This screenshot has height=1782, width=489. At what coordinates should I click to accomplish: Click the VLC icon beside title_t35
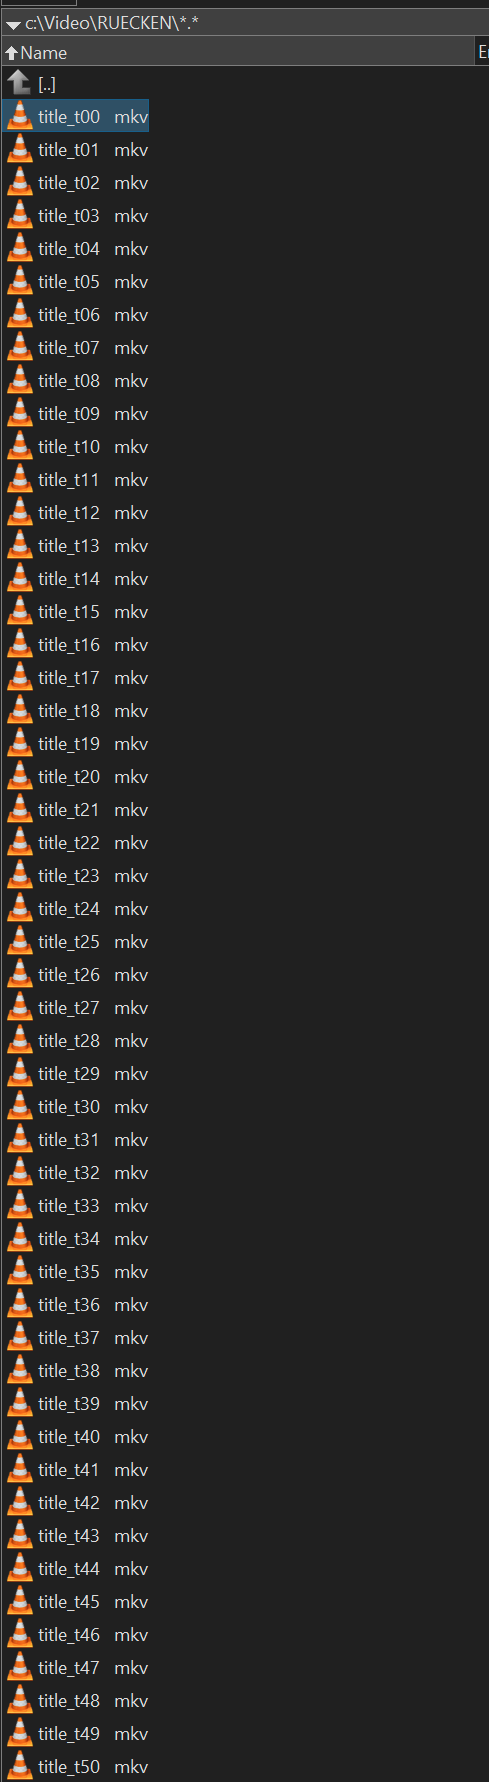pyautogui.click(x=19, y=1272)
